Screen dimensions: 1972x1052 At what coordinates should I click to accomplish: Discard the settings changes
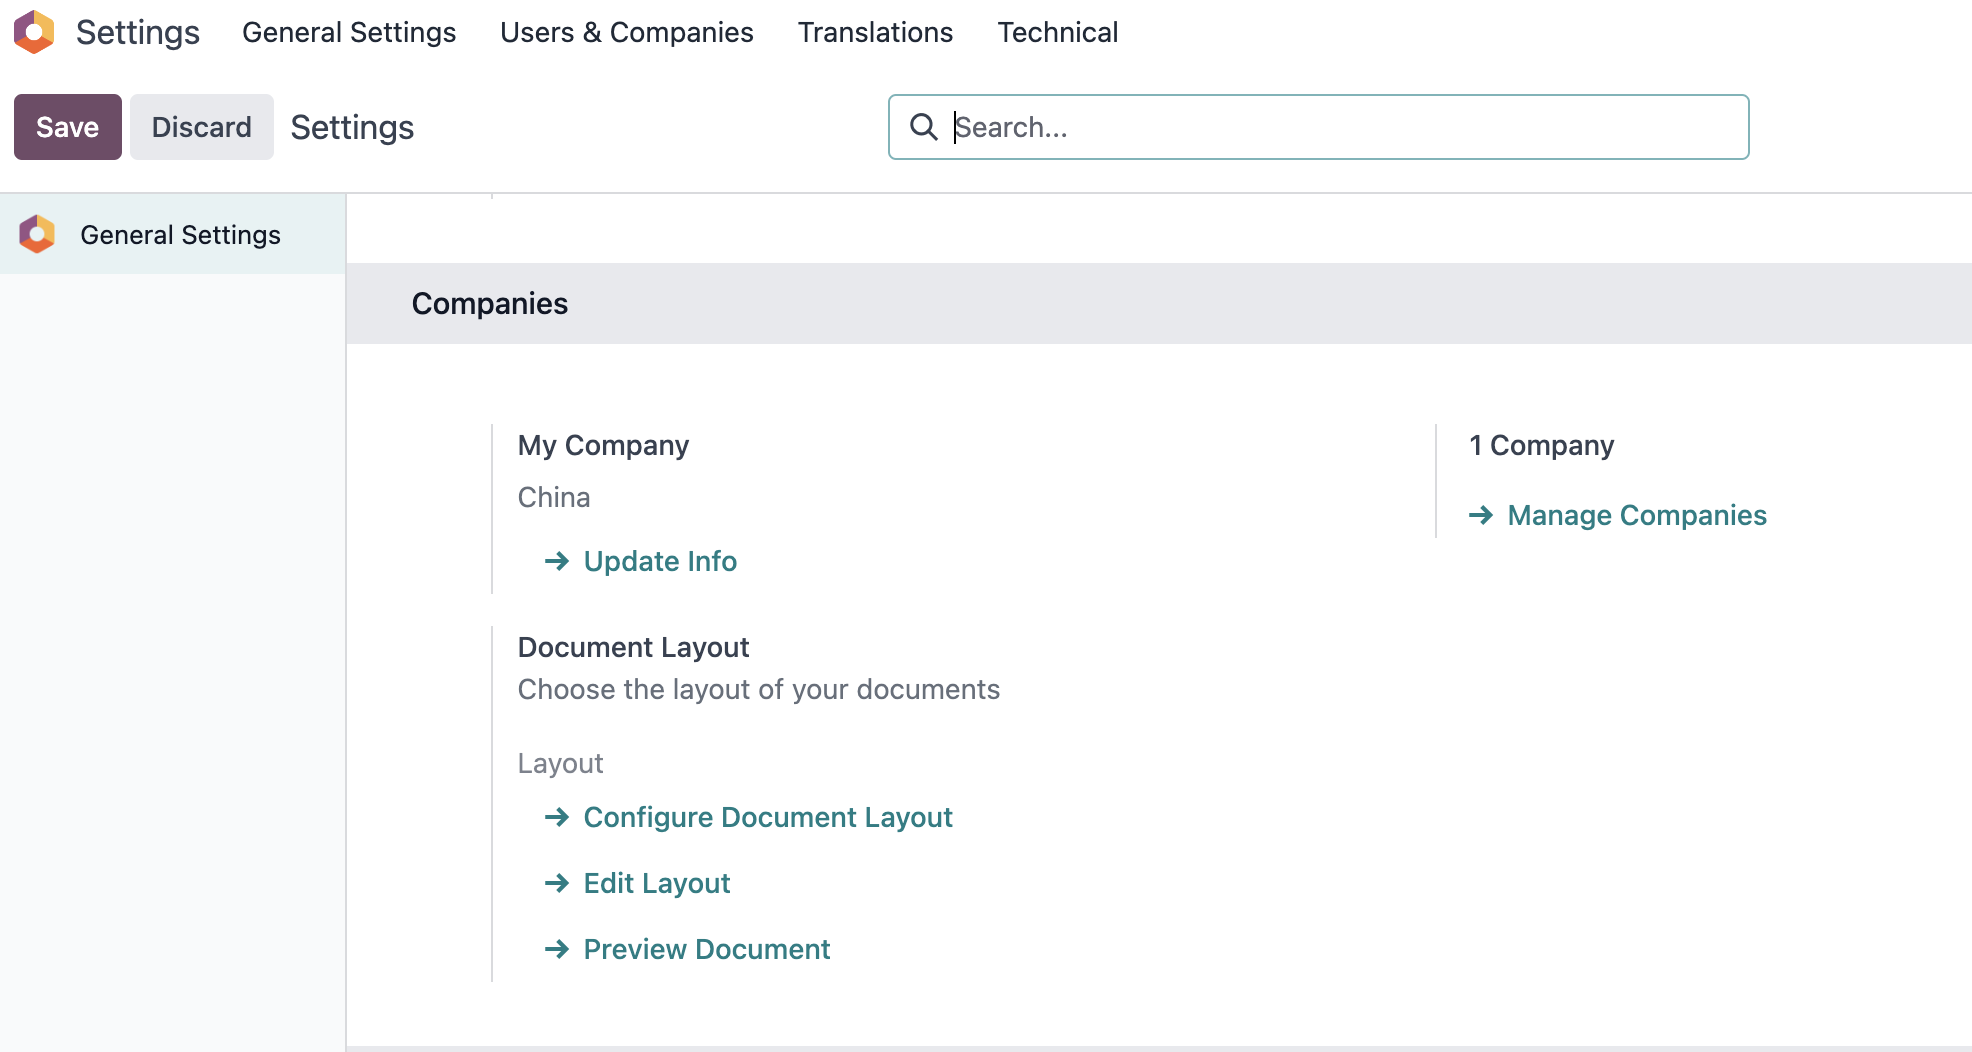point(202,127)
